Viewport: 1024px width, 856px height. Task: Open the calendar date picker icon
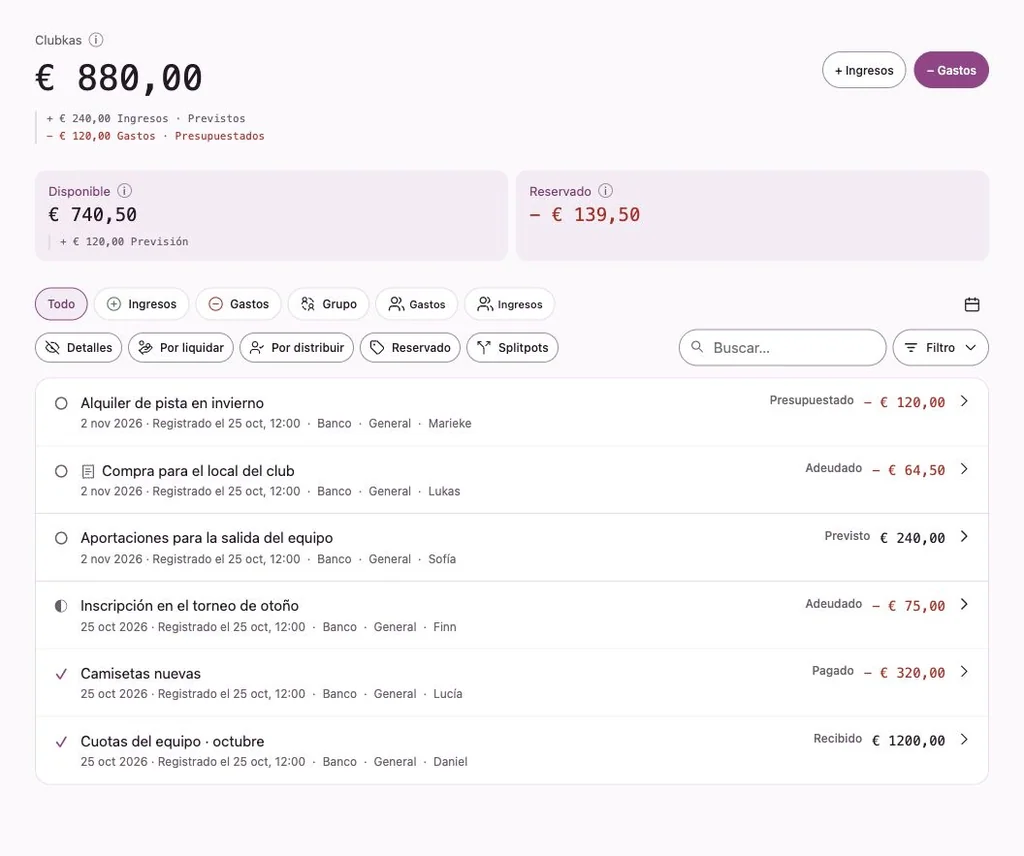(972, 304)
